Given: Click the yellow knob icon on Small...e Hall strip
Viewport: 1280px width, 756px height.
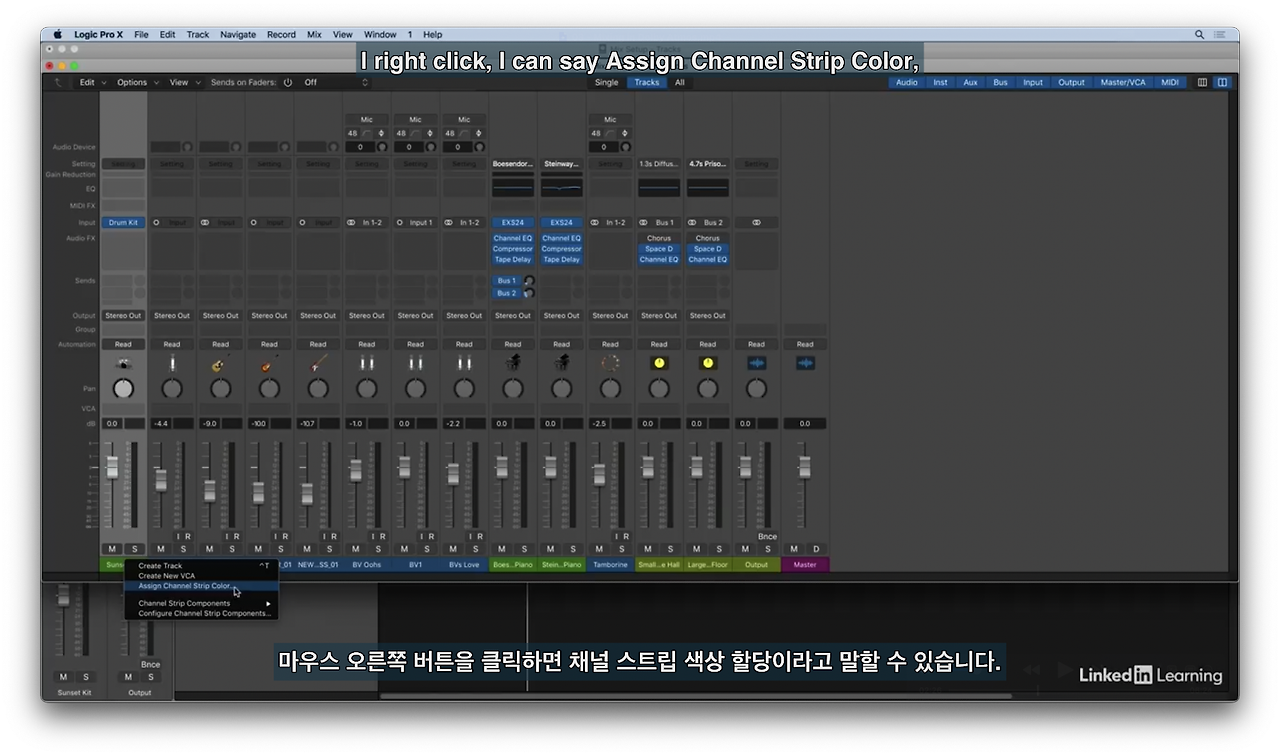Looking at the screenshot, I should coord(659,364).
